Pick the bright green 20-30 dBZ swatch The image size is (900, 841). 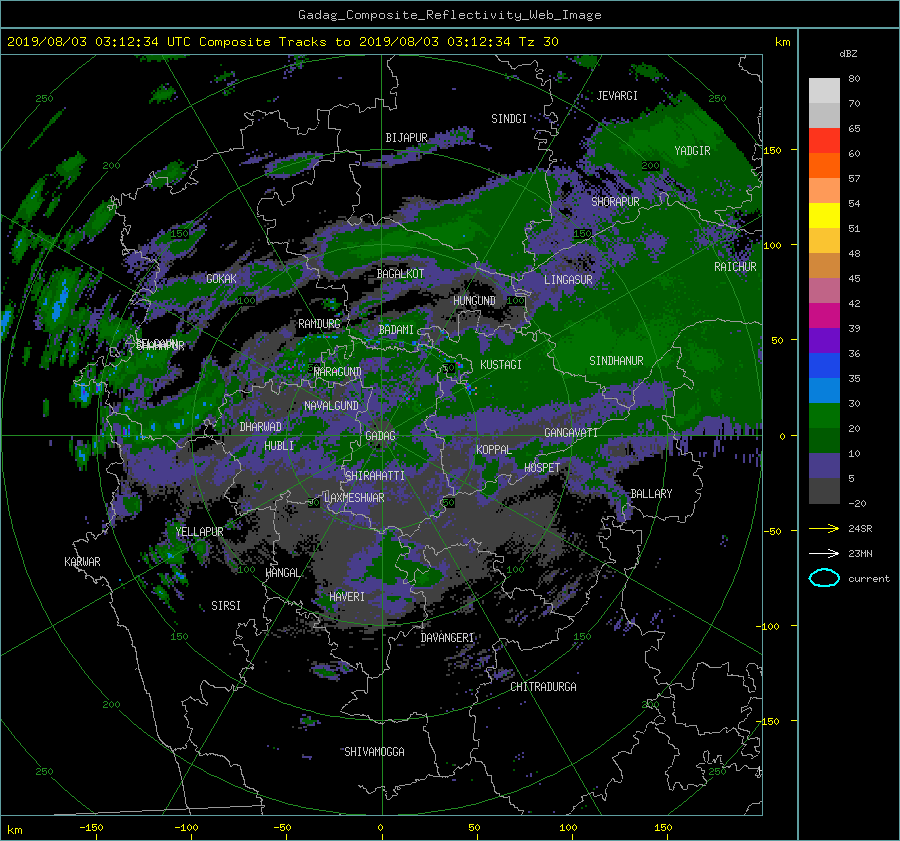pos(824,416)
